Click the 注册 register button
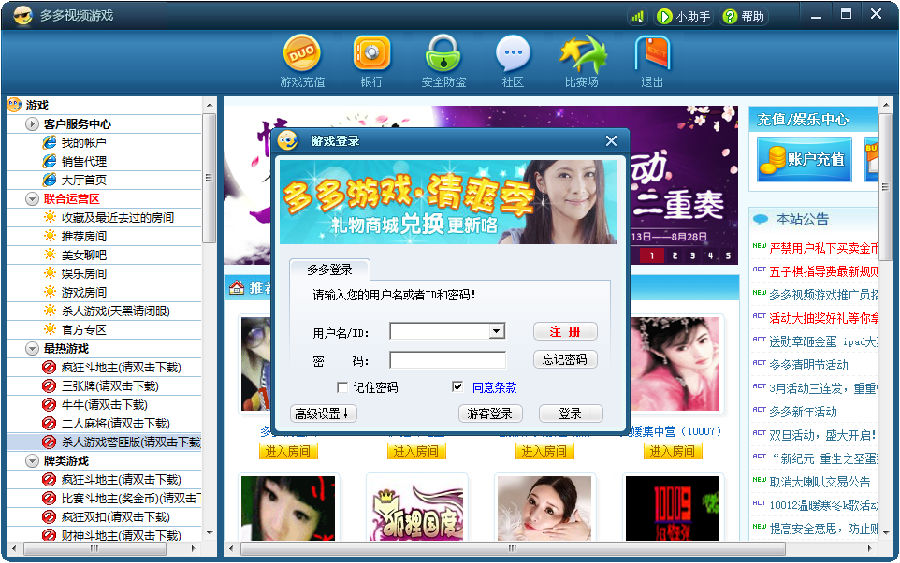This screenshot has width=900, height=563. (x=565, y=332)
